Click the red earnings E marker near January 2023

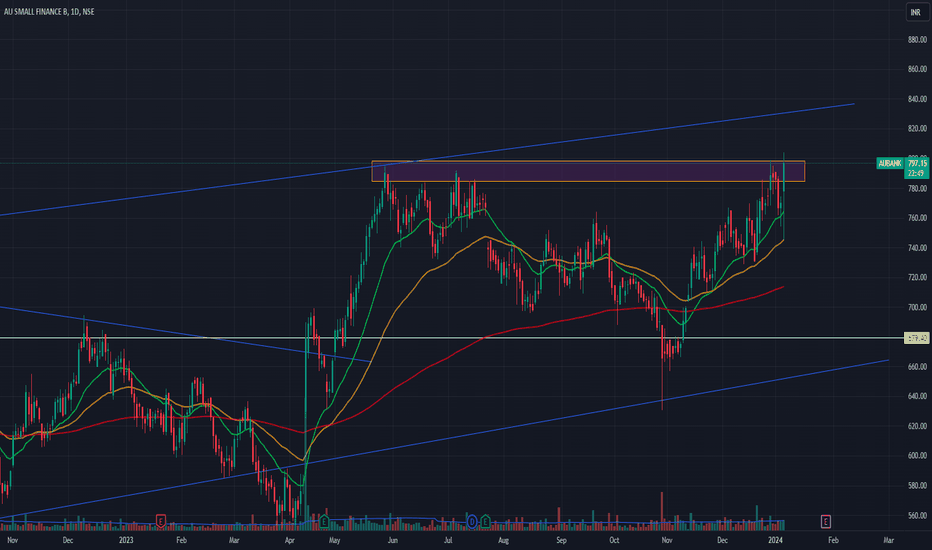(x=160, y=521)
